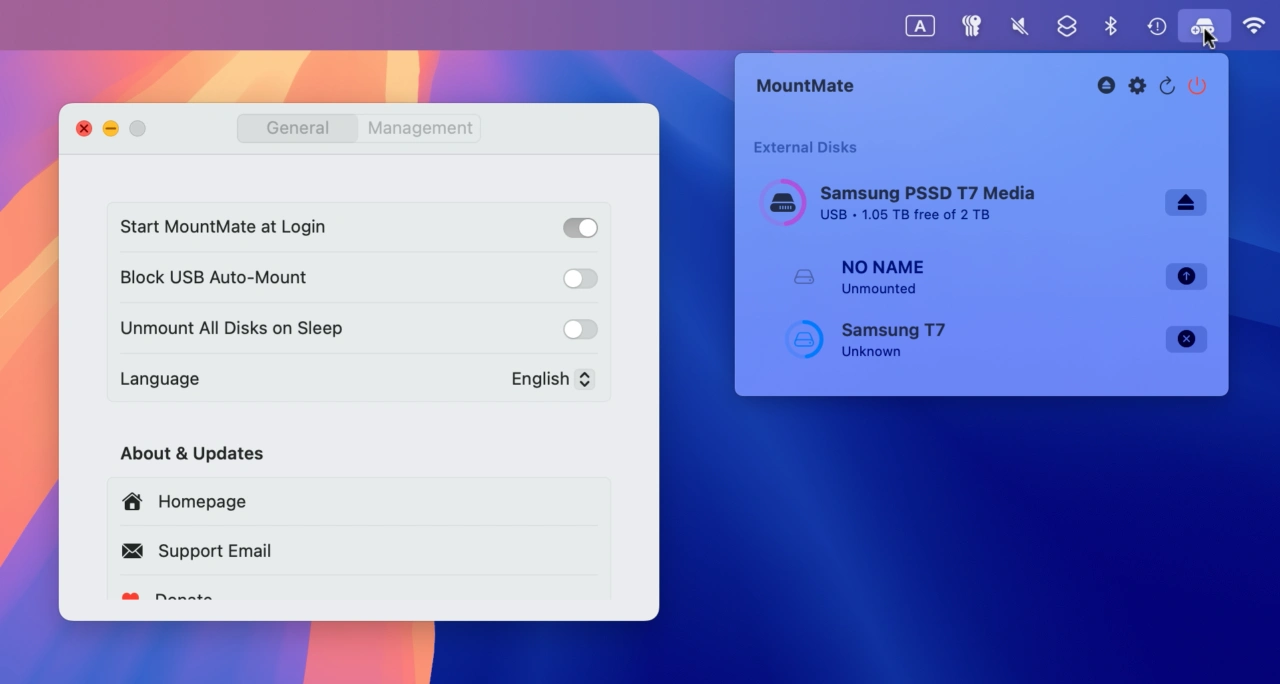The image size is (1280, 684).
Task: Open MountMate settings gear icon
Action: (x=1137, y=86)
